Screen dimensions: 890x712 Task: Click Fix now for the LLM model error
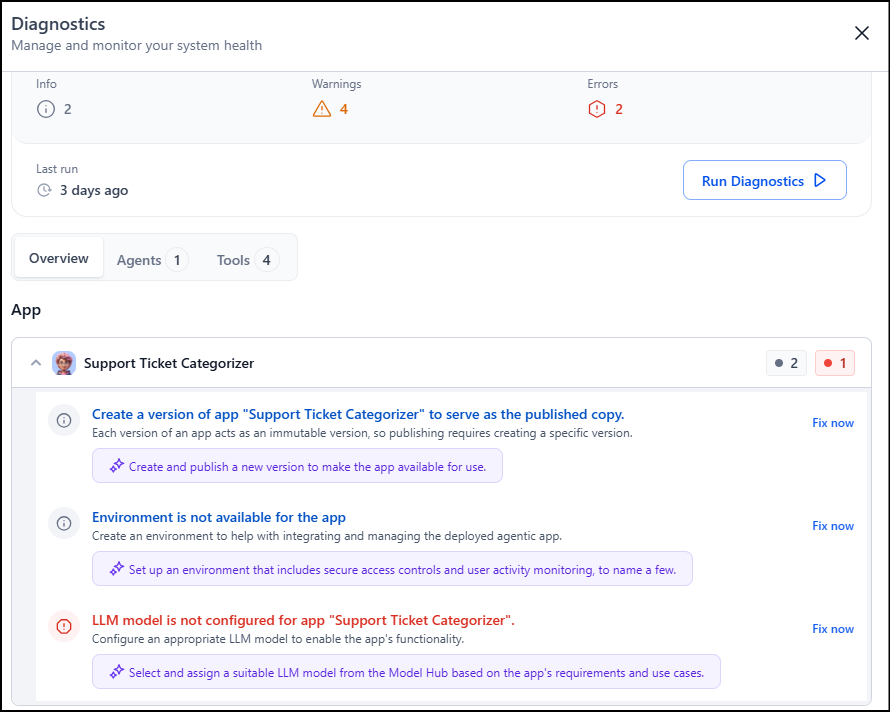(832, 629)
